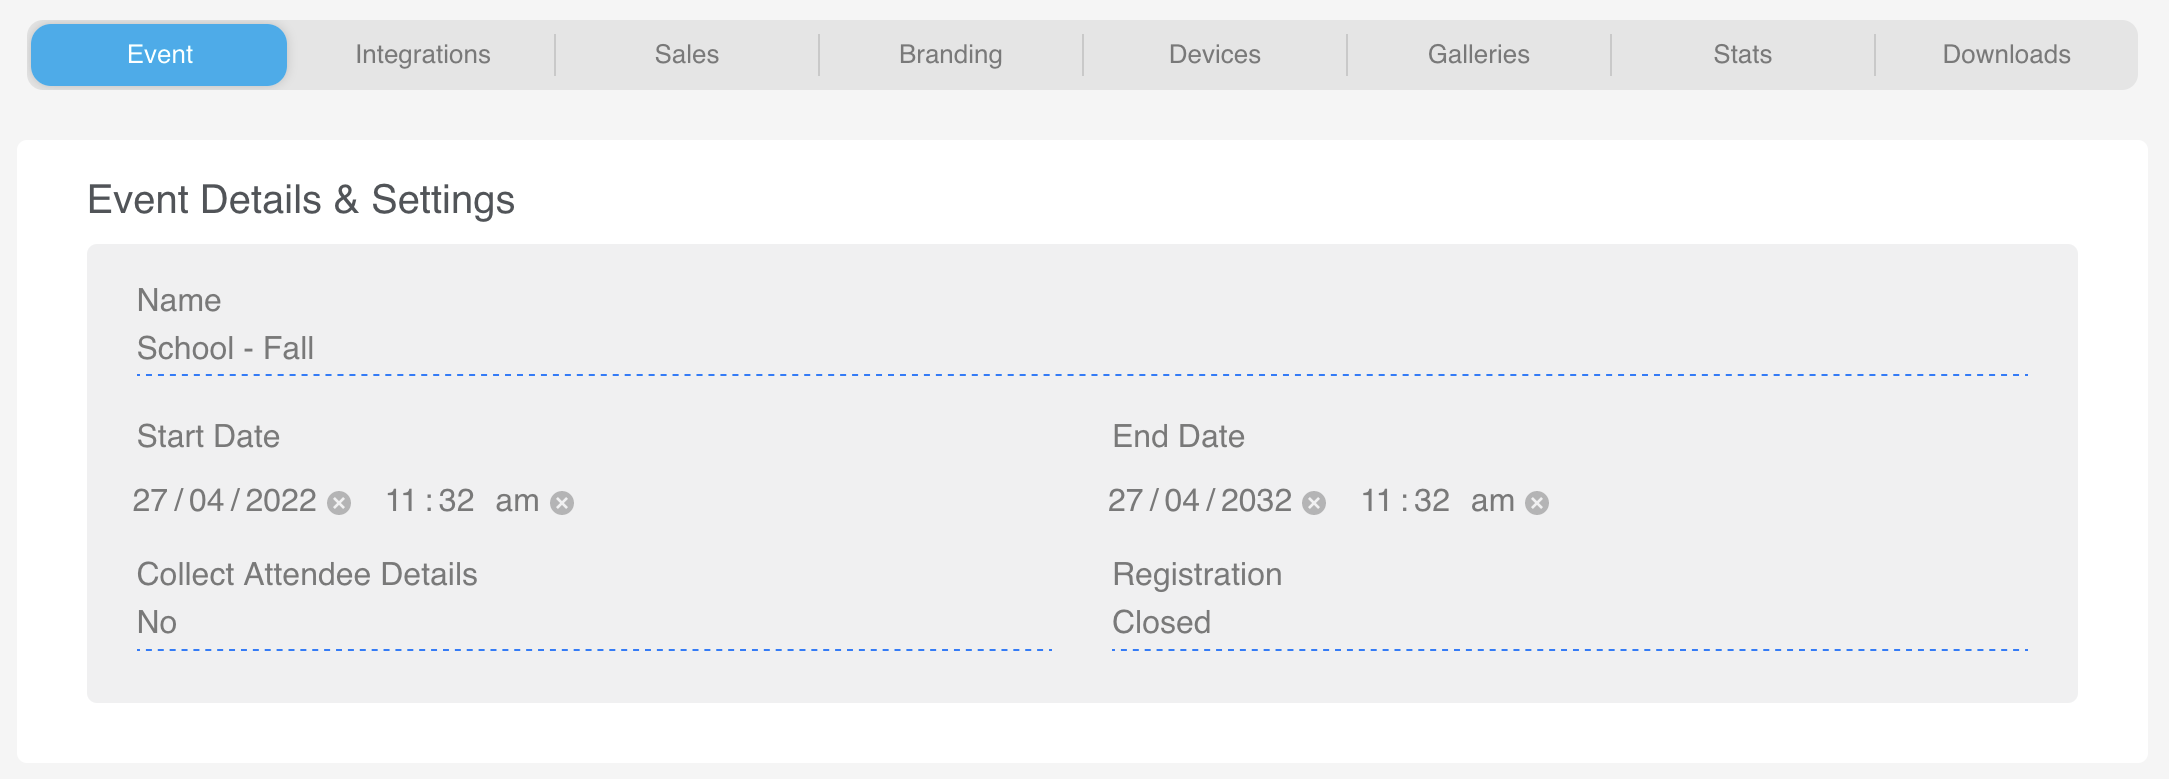Screen dimensions: 2169x779
Task: Go to the Branding tab
Action: point(951,55)
